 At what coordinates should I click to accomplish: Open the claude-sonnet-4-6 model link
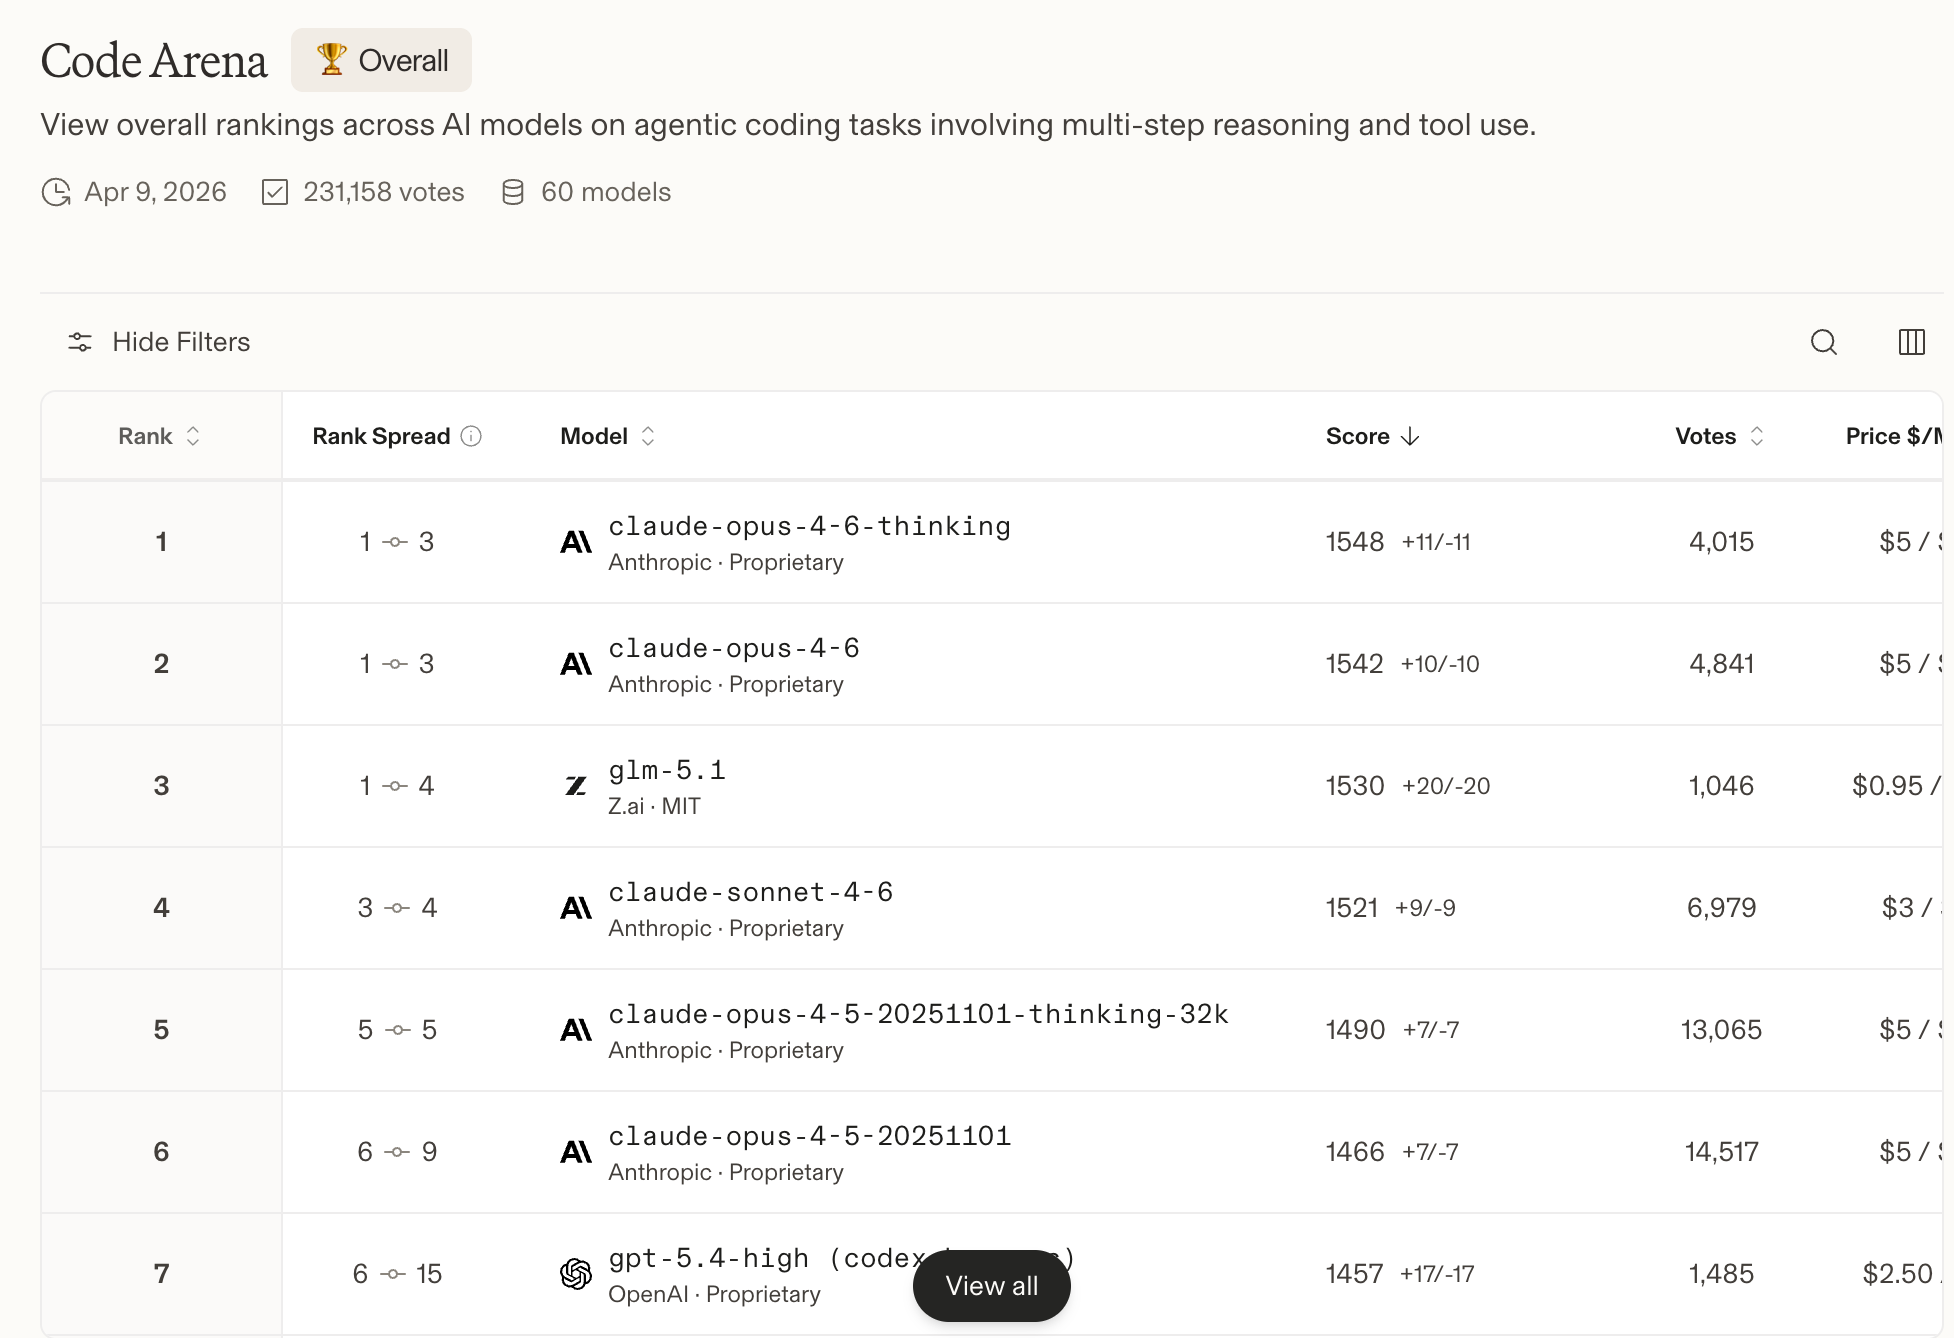[x=750, y=892]
